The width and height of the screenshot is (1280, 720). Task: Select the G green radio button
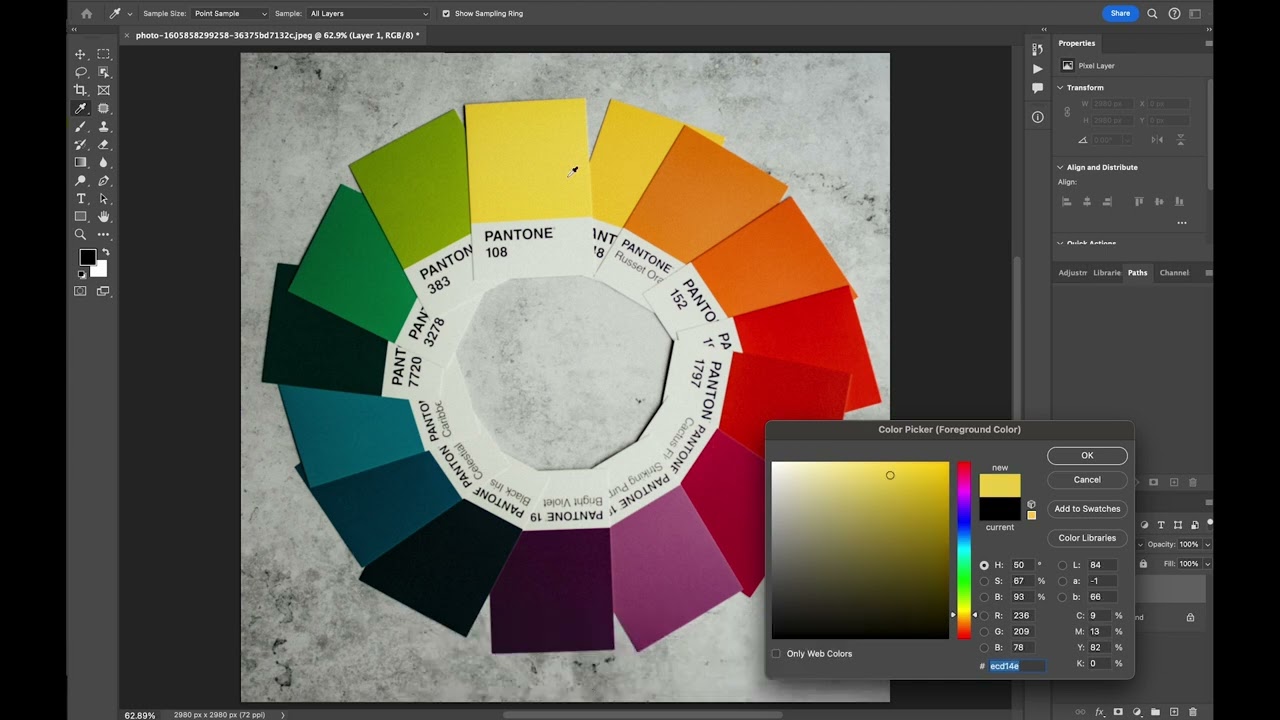pyautogui.click(x=984, y=632)
